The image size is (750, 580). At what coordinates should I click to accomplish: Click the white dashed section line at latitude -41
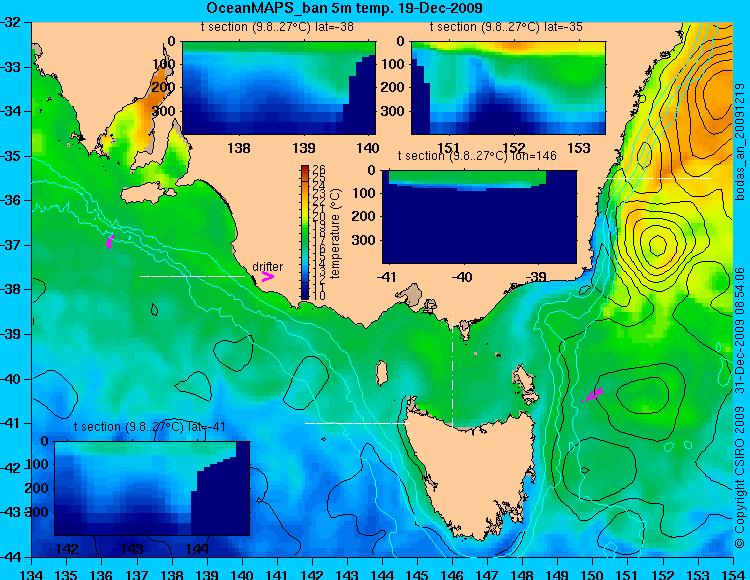pos(357,423)
